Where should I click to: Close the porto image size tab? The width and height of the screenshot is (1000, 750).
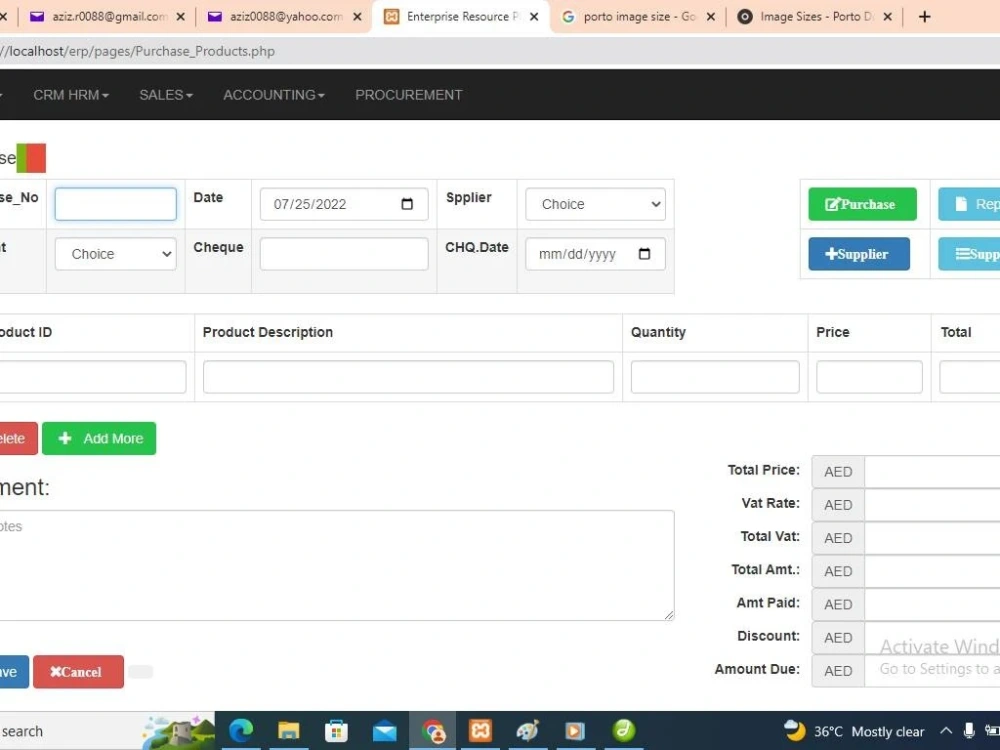click(x=711, y=17)
